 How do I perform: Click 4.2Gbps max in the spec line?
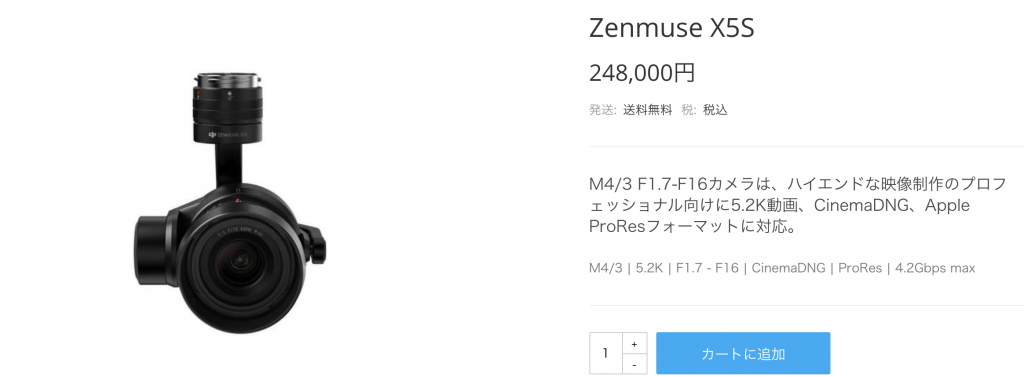(935, 269)
